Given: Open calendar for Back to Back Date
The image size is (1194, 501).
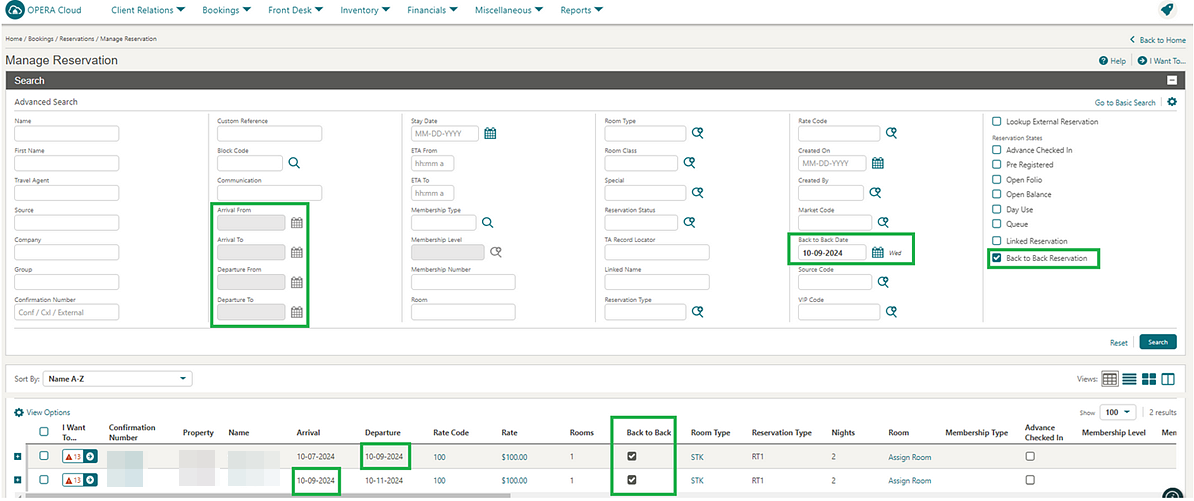Looking at the screenshot, I should [877, 253].
